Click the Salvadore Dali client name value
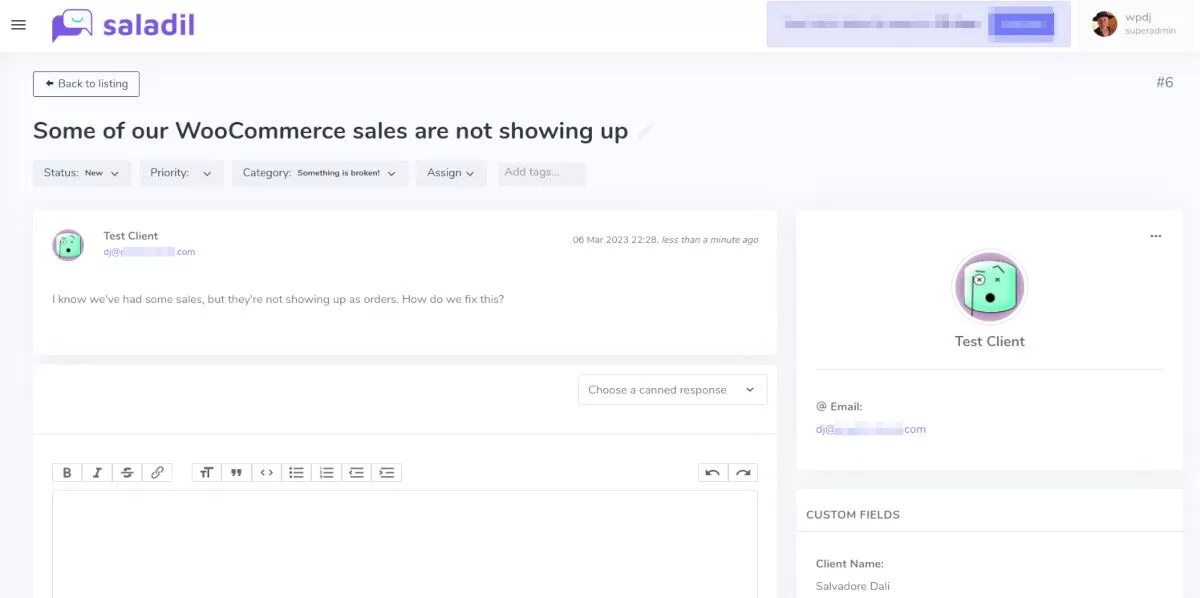The width and height of the screenshot is (1200, 598). click(853, 586)
